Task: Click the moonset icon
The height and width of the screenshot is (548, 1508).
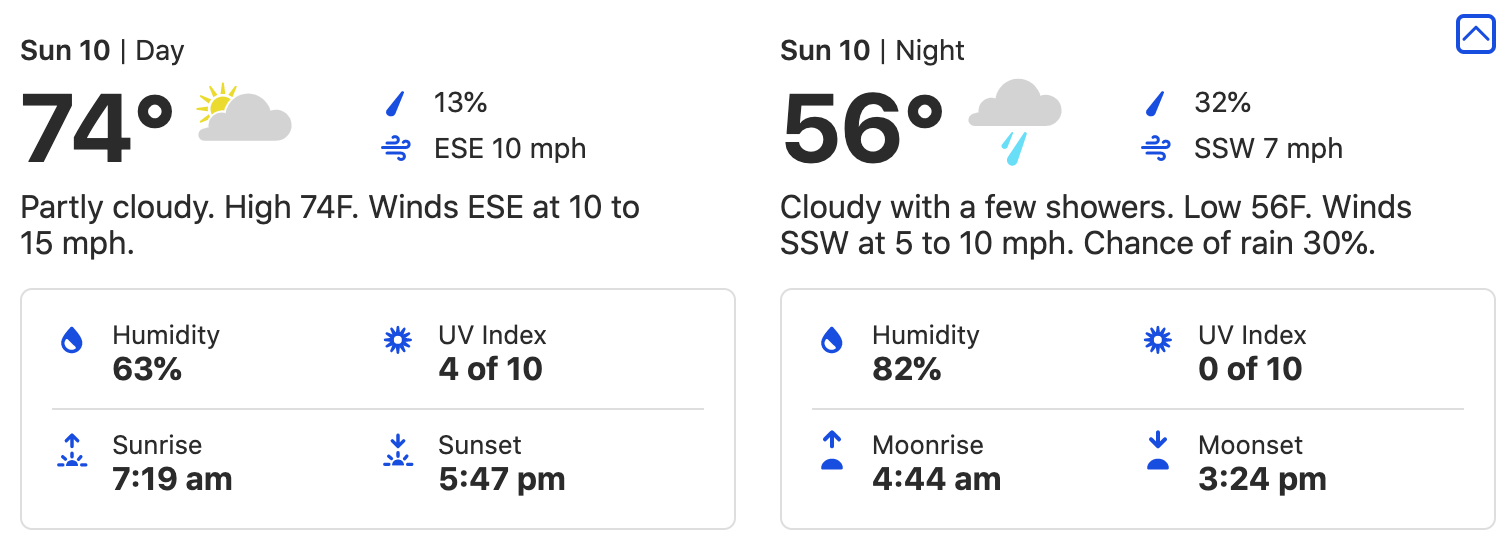Action: 1158,451
